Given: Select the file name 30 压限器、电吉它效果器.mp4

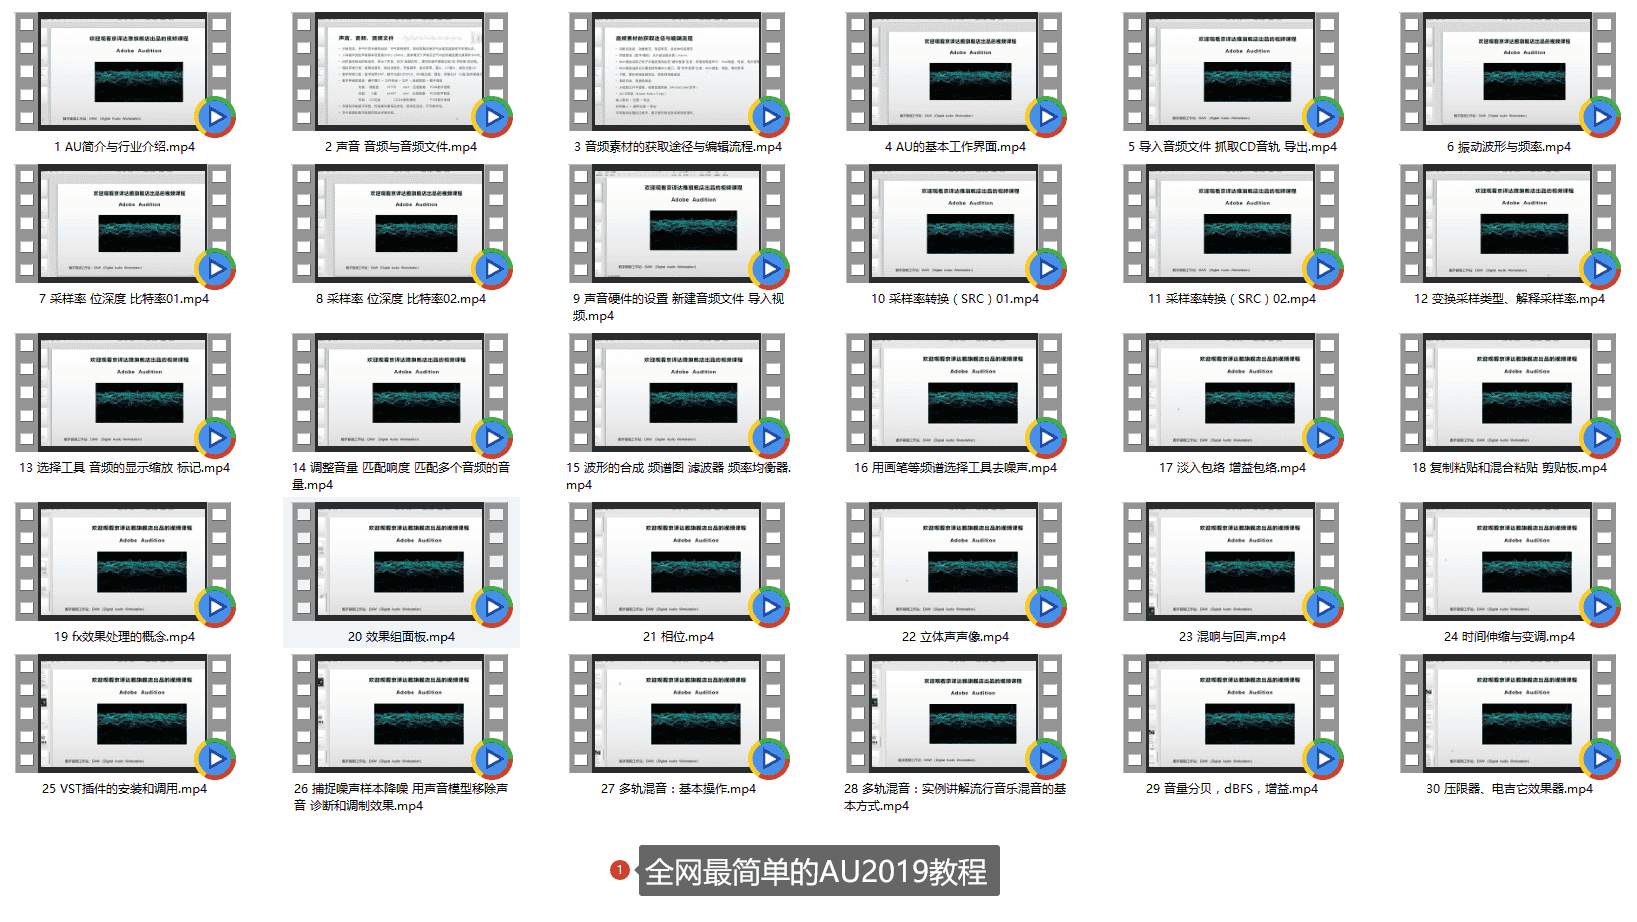Looking at the screenshot, I should tap(1509, 788).
